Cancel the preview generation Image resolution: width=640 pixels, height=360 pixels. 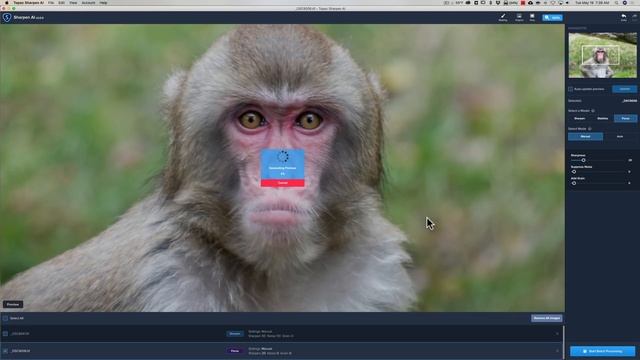coord(282,183)
